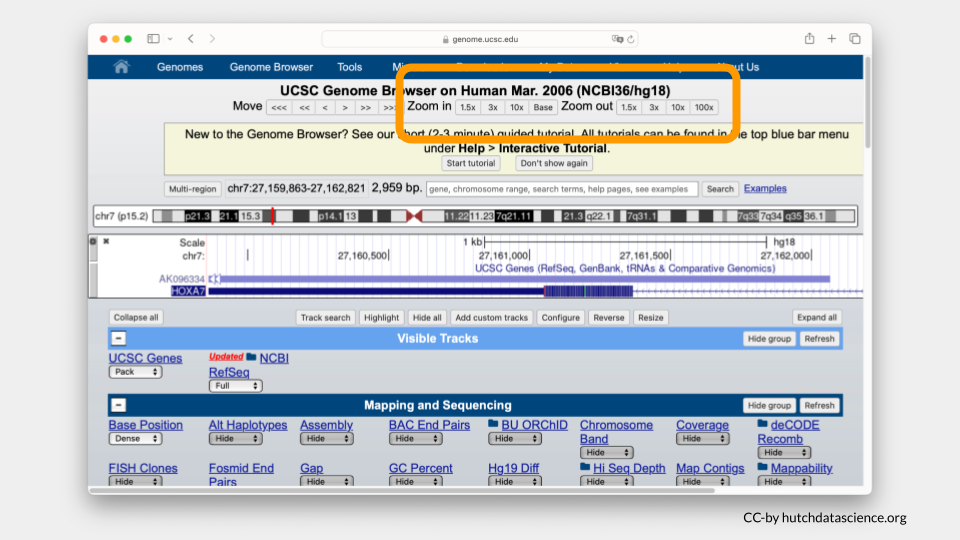960x540 pixels.
Task: Click the Search button
Action: click(720, 189)
